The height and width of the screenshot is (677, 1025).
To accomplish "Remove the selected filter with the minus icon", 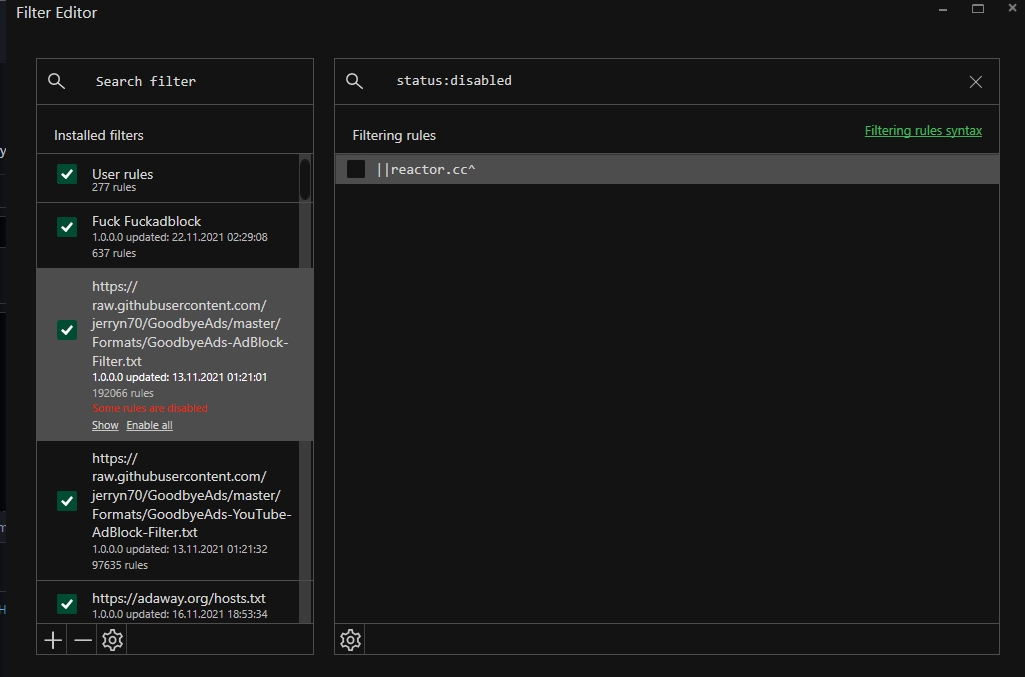I will point(82,640).
